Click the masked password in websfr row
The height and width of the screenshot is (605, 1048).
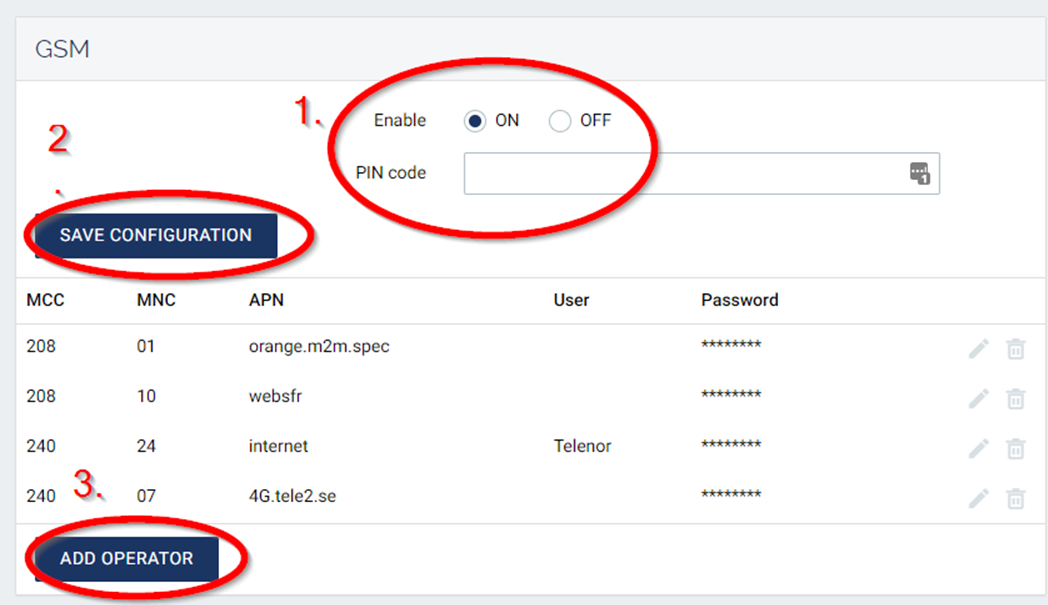(731, 394)
